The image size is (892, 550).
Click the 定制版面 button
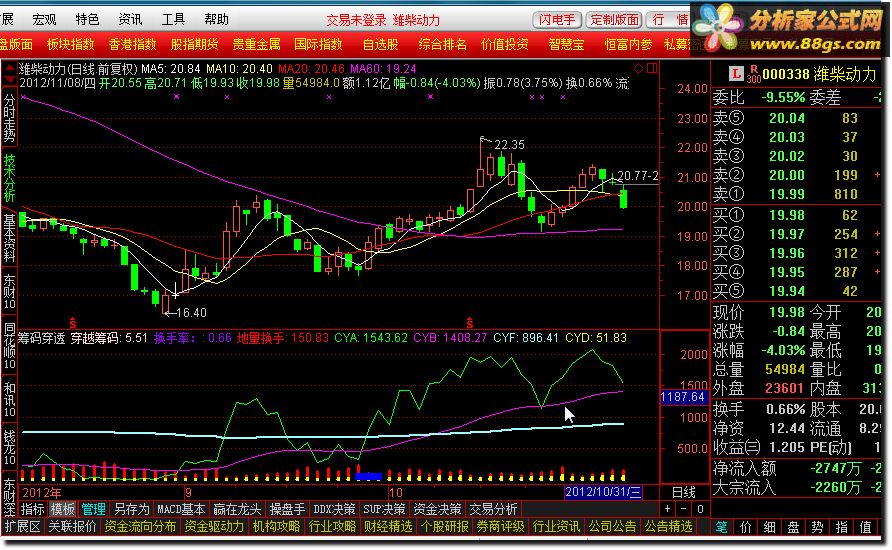coord(614,20)
